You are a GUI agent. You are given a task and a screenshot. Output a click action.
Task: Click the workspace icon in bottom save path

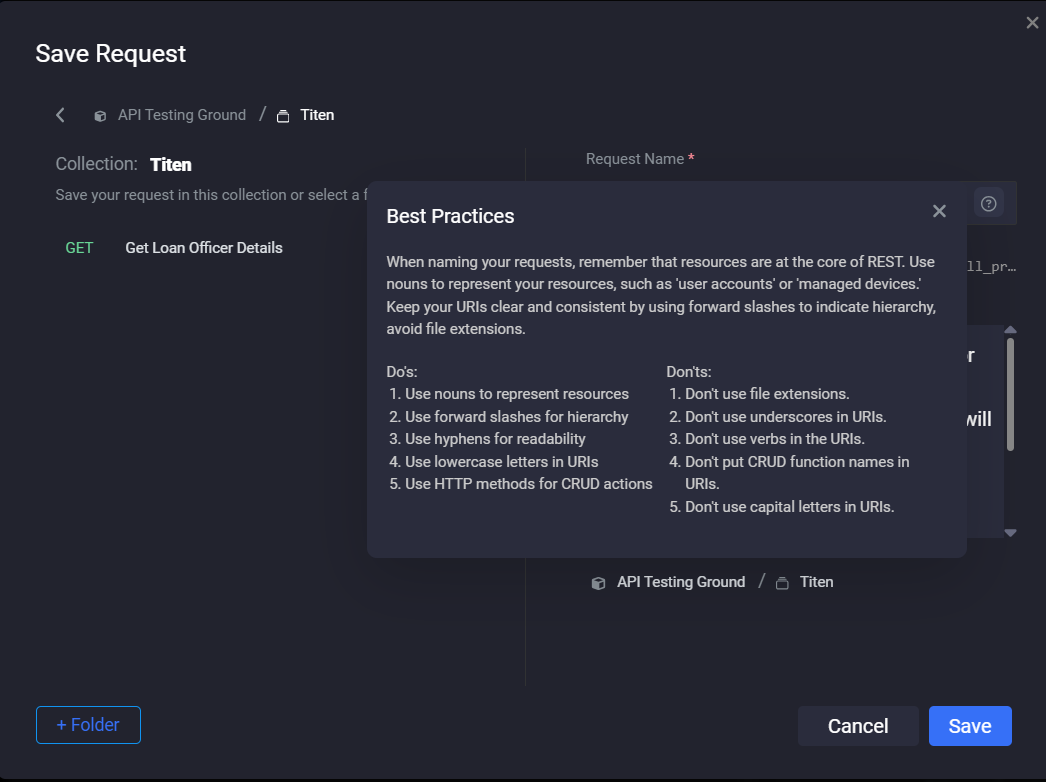point(598,583)
